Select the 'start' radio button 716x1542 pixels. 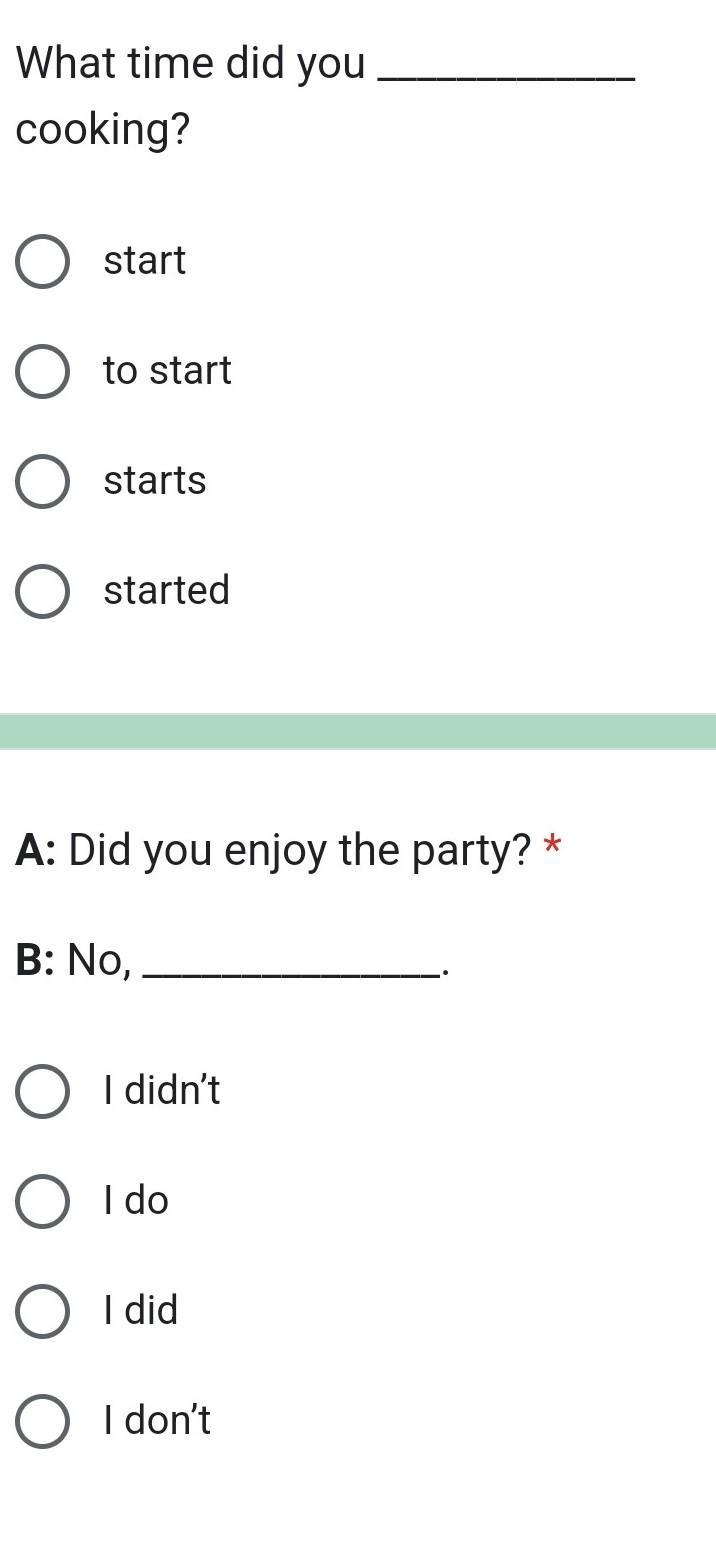43,262
